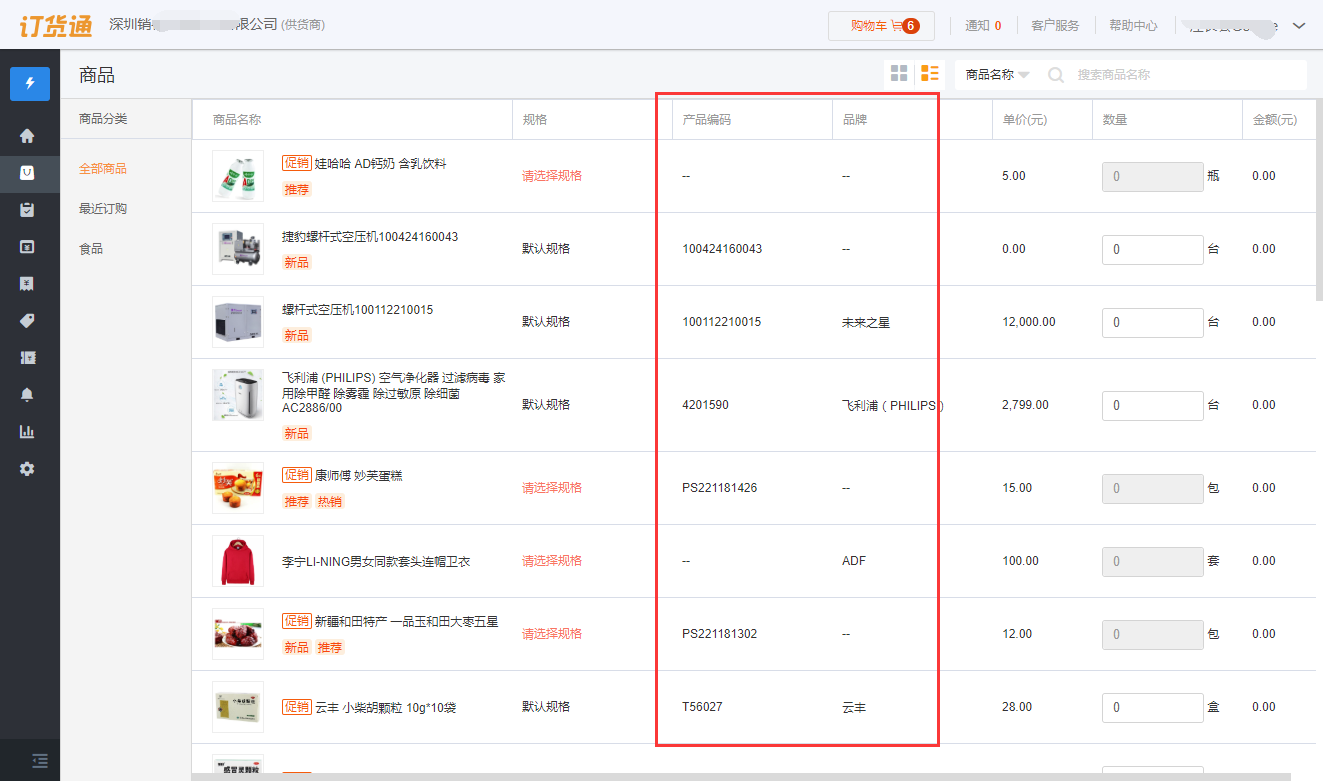
Task: Click product code T56027
Action: tap(702, 707)
